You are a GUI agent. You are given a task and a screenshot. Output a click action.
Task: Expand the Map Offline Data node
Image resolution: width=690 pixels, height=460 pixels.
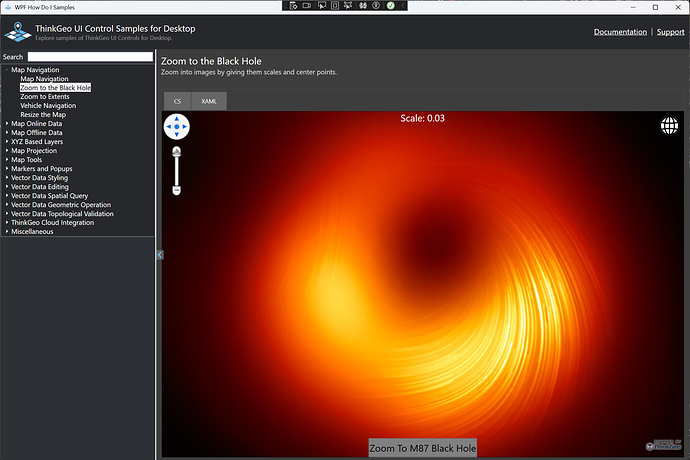(x=7, y=132)
